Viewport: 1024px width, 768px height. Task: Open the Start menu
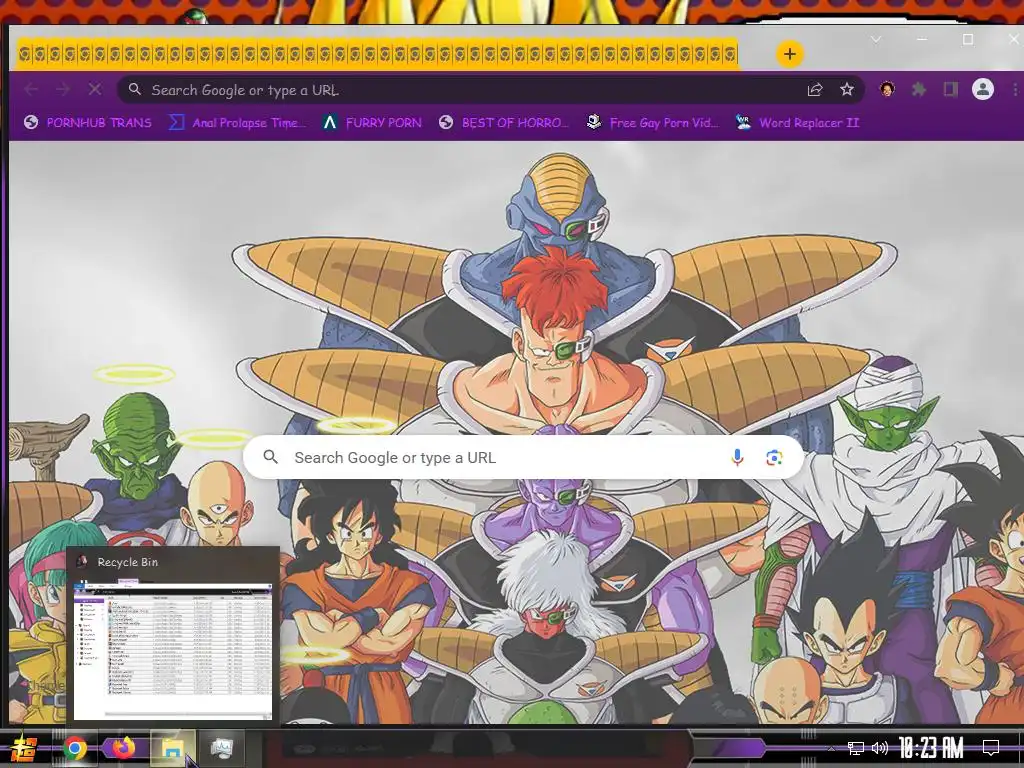pyautogui.click(x=24, y=748)
